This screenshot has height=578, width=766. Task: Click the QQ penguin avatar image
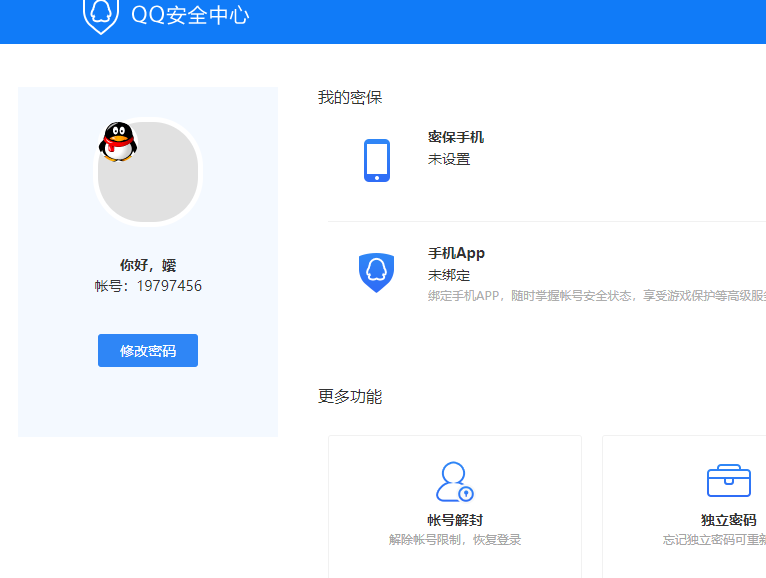coord(118,142)
